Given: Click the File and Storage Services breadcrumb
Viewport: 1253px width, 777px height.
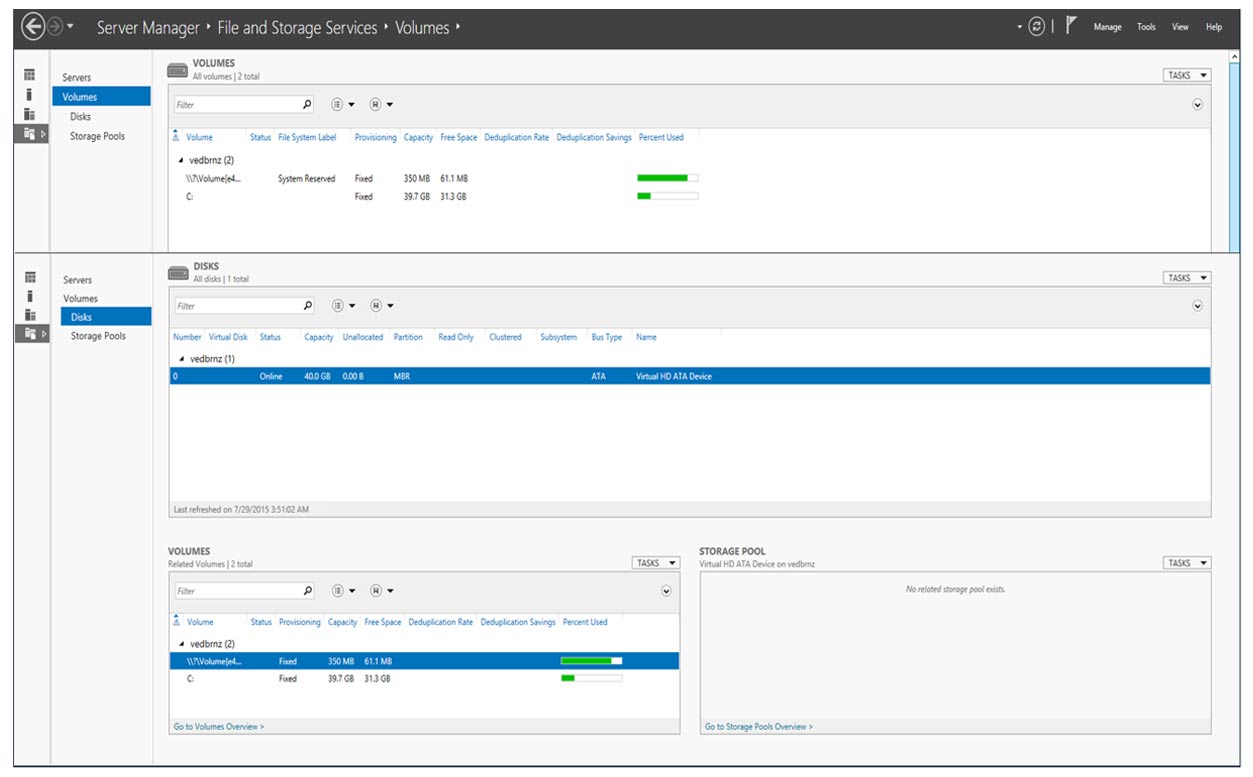Looking at the screenshot, I should pyautogui.click(x=298, y=28).
